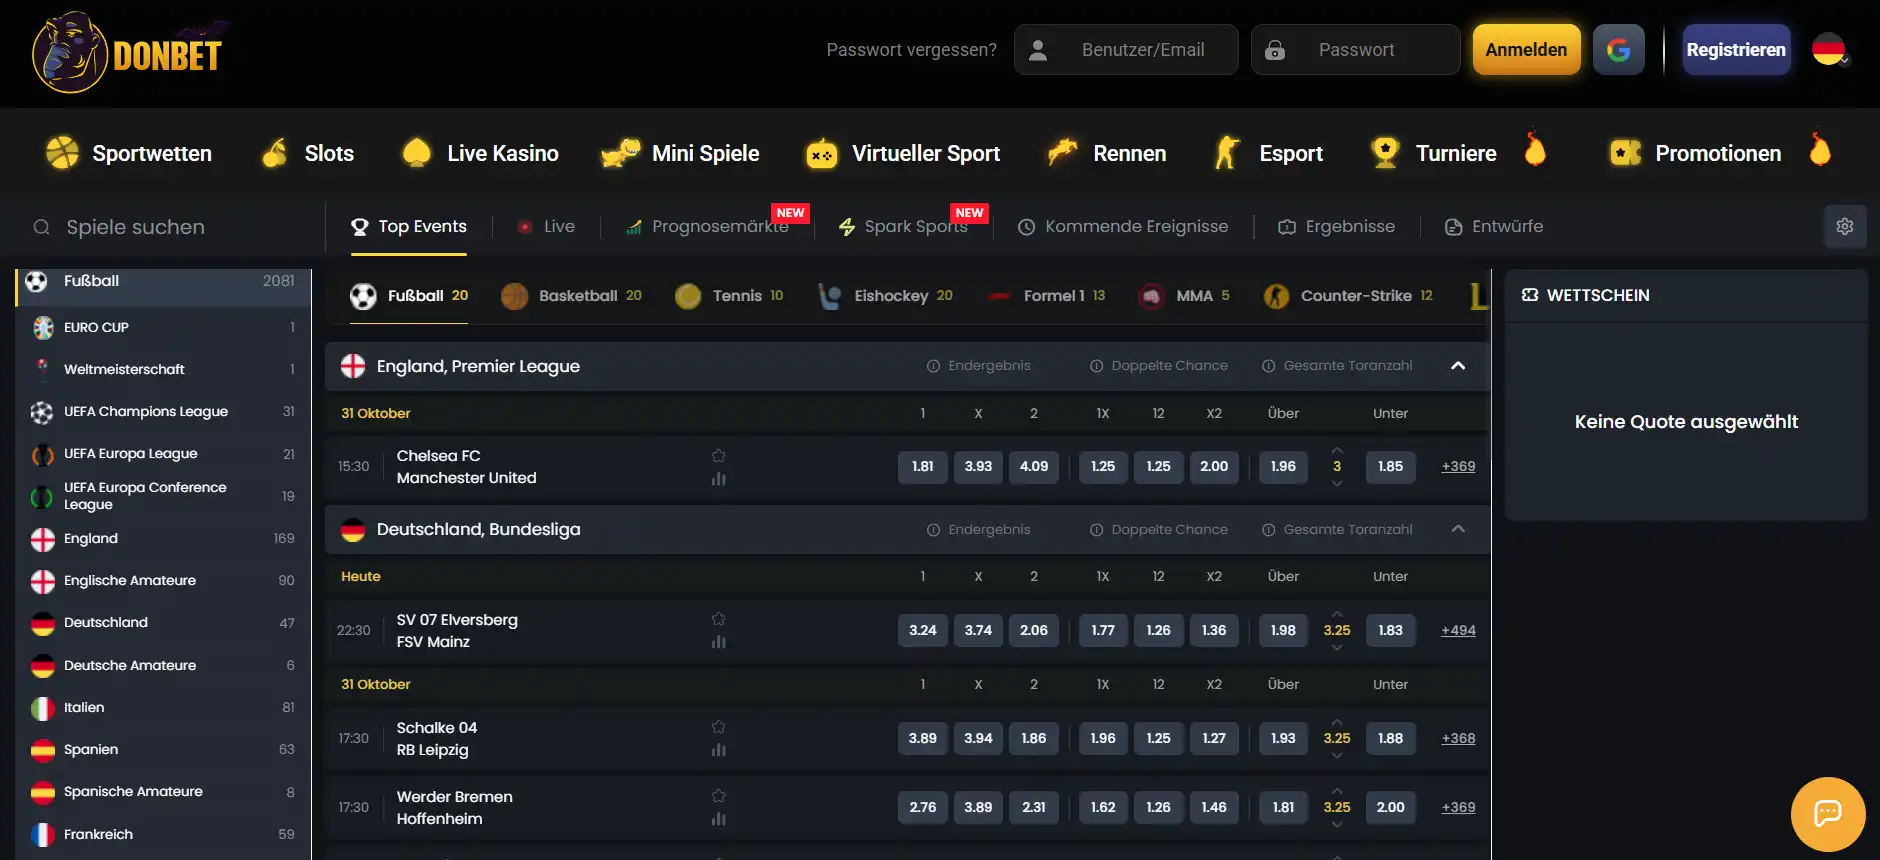Screen dimensions: 1880x860
Task: Click the Google sign-in icon
Action: point(1618,50)
